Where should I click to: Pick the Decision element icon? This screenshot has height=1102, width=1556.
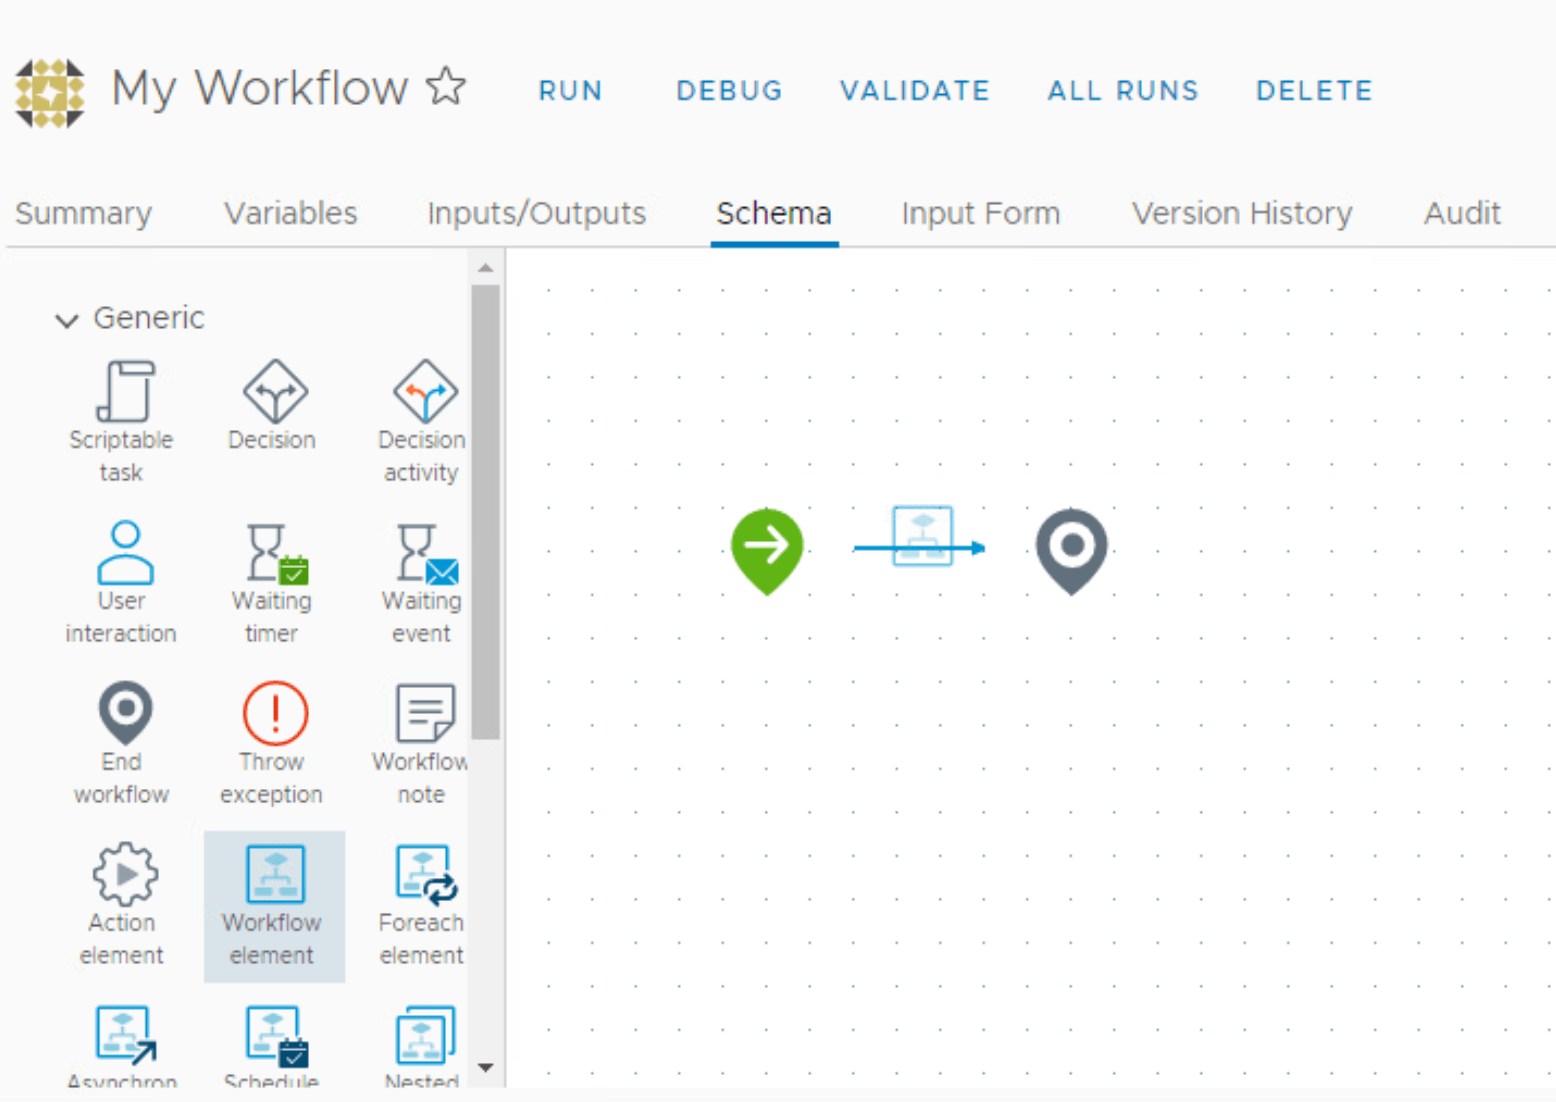(x=274, y=391)
